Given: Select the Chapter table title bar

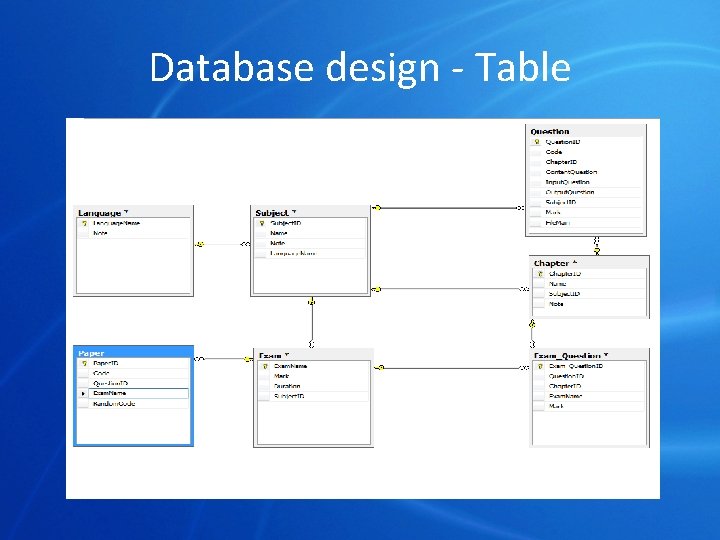Looking at the screenshot, I should [x=590, y=263].
